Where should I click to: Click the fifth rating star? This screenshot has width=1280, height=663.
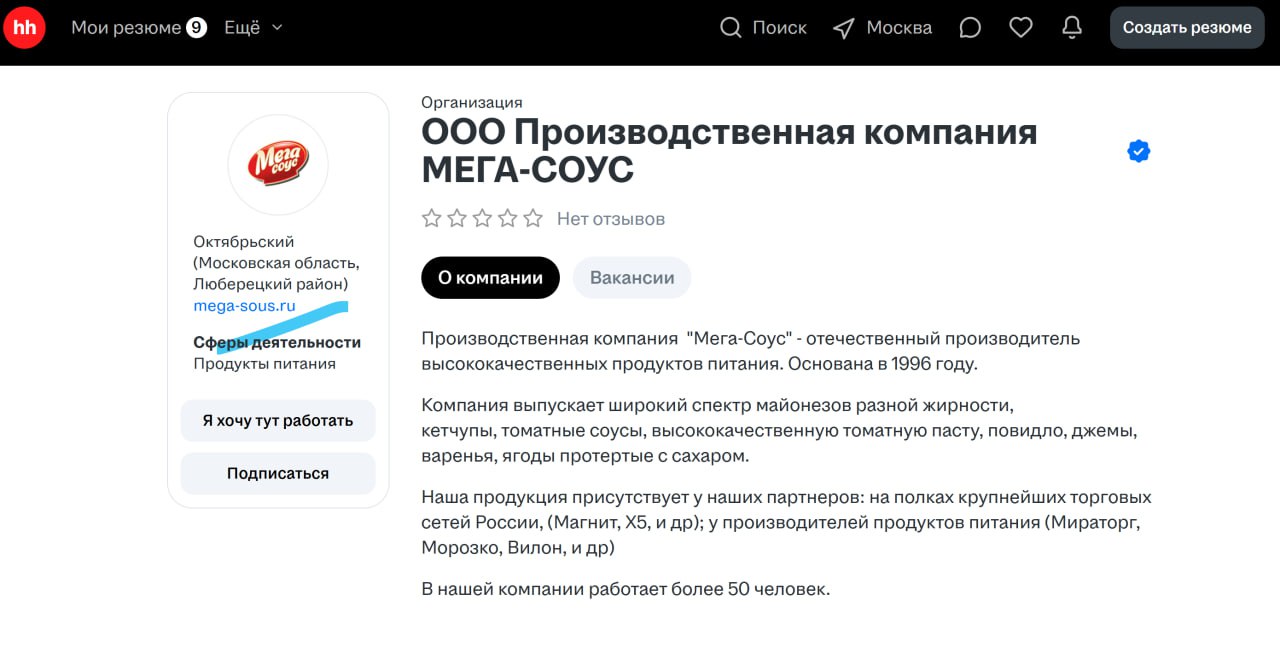[533, 218]
